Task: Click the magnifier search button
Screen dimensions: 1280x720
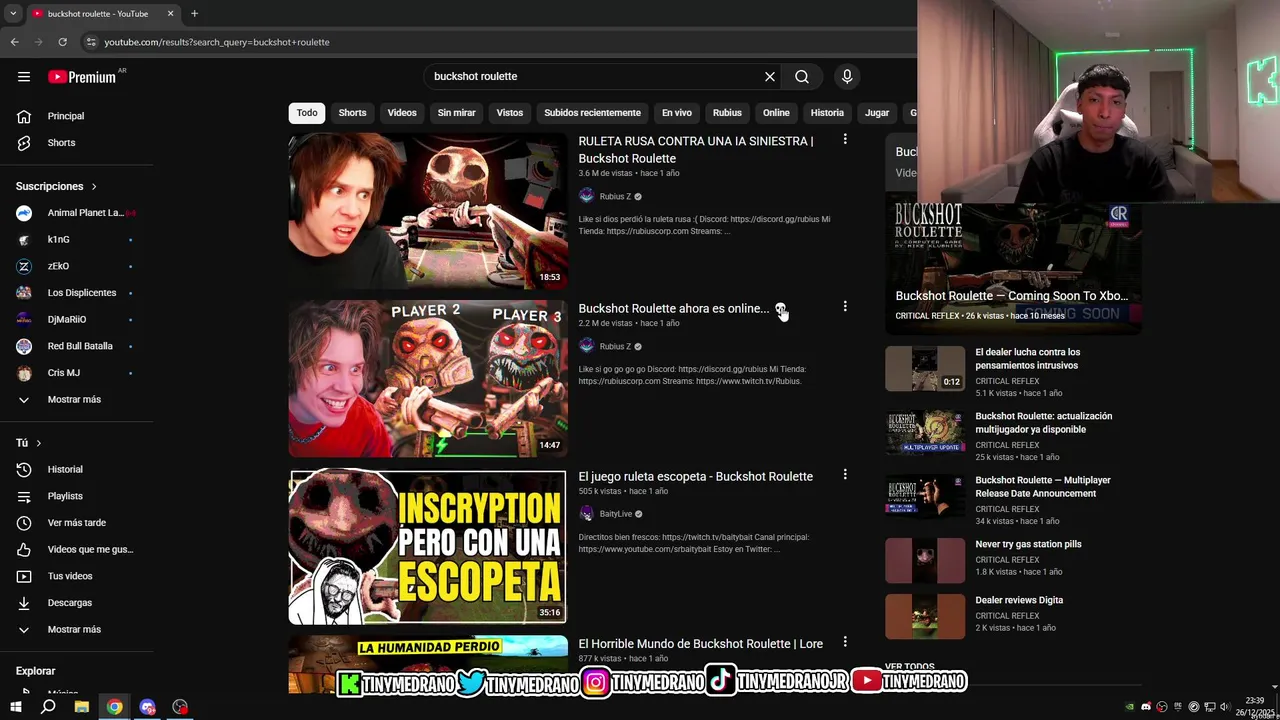Action: [x=802, y=77]
